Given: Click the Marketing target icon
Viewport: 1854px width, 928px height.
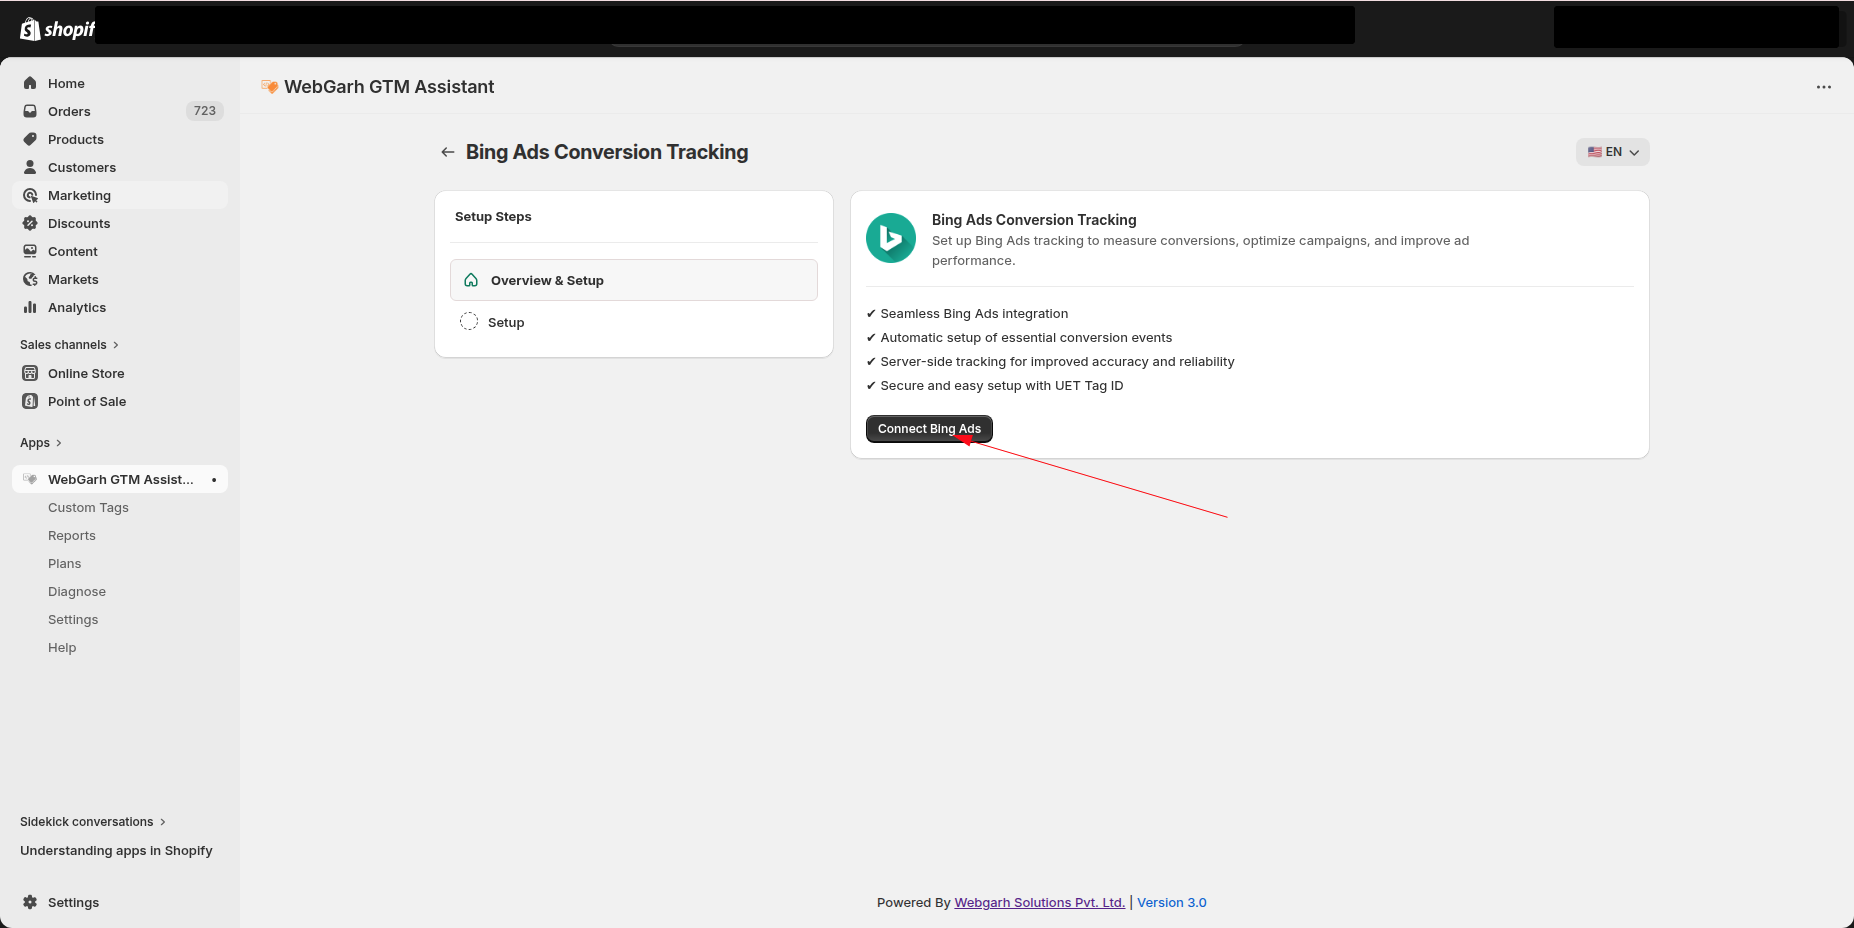Looking at the screenshot, I should pyautogui.click(x=30, y=195).
